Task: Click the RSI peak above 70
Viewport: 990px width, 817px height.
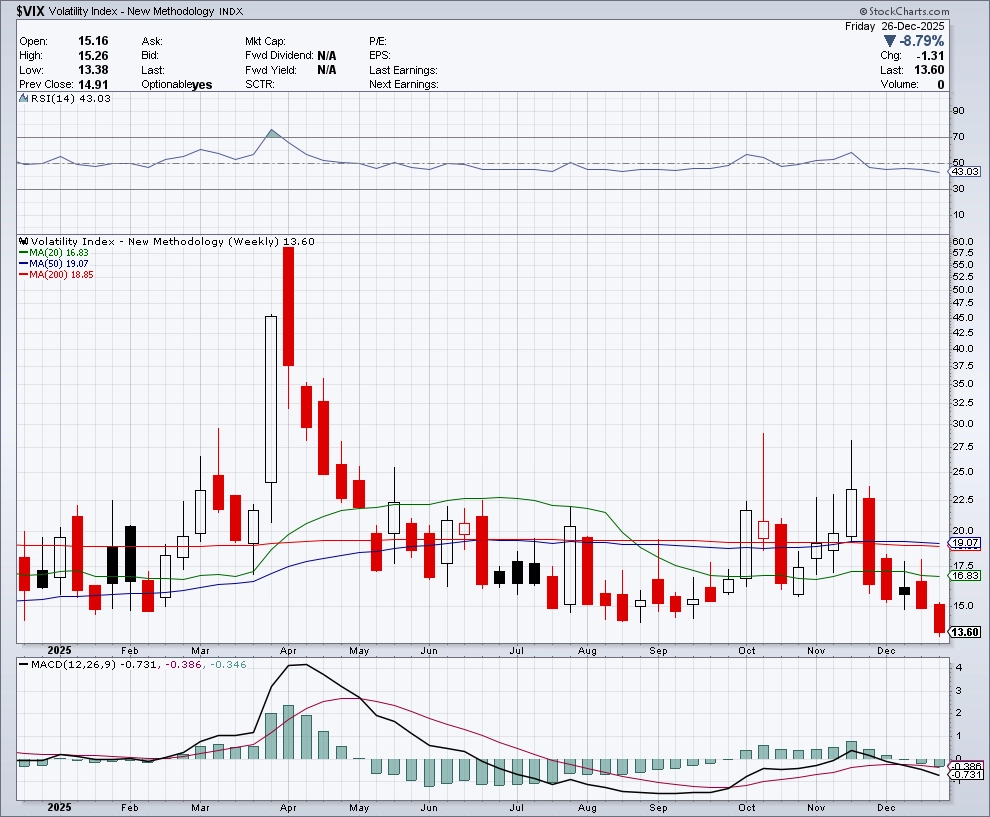Action: [271, 131]
